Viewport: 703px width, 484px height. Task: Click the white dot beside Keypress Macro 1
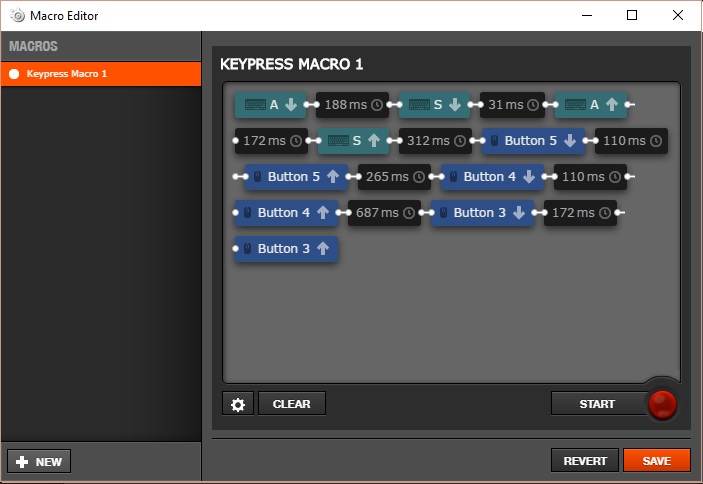14,74
